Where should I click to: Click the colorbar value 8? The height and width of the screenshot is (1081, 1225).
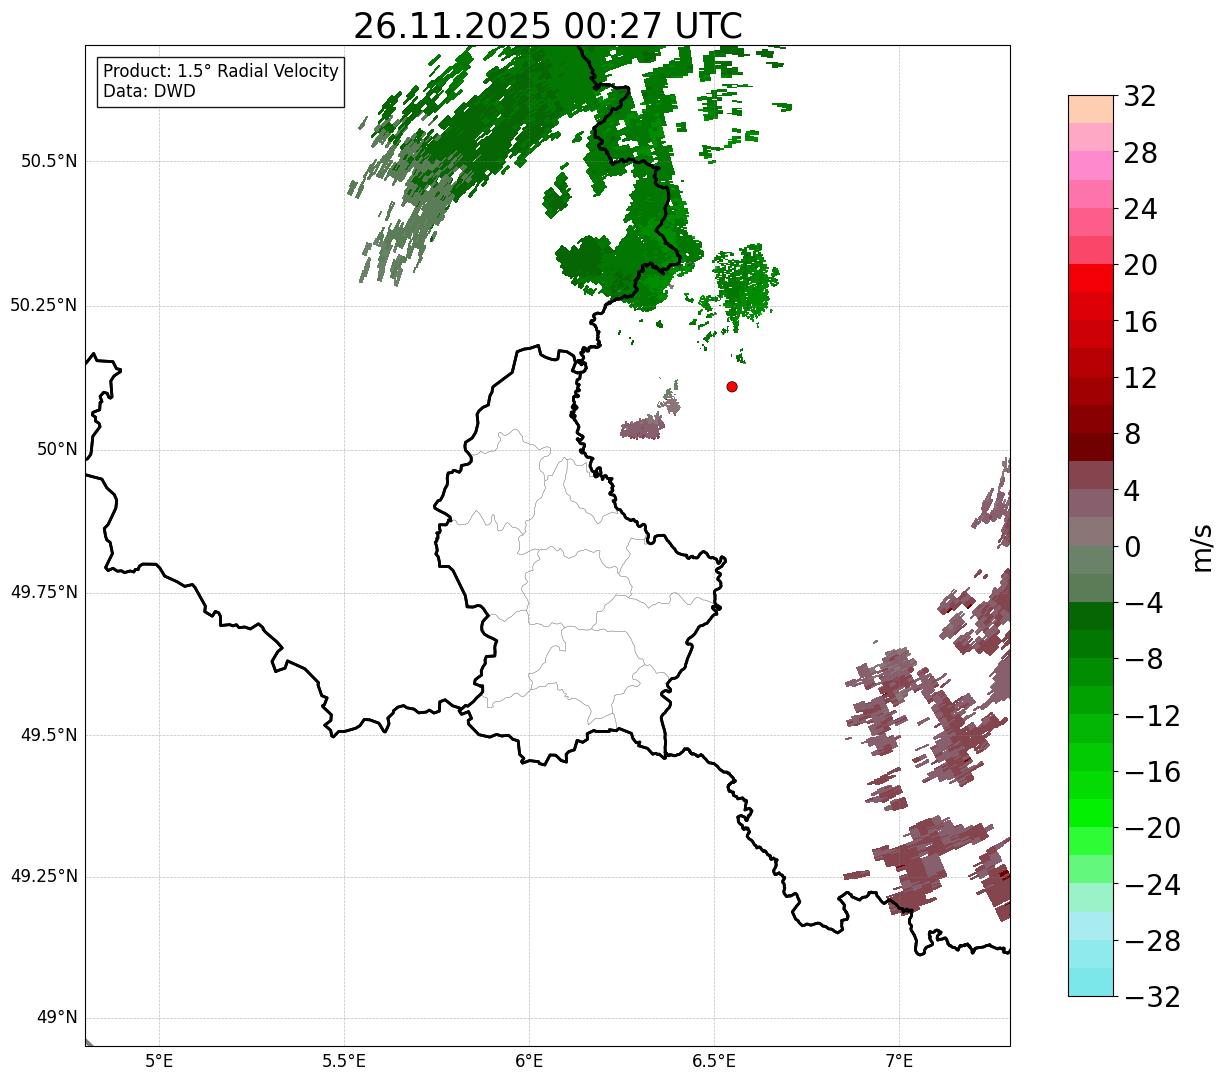coord(1132,435)
